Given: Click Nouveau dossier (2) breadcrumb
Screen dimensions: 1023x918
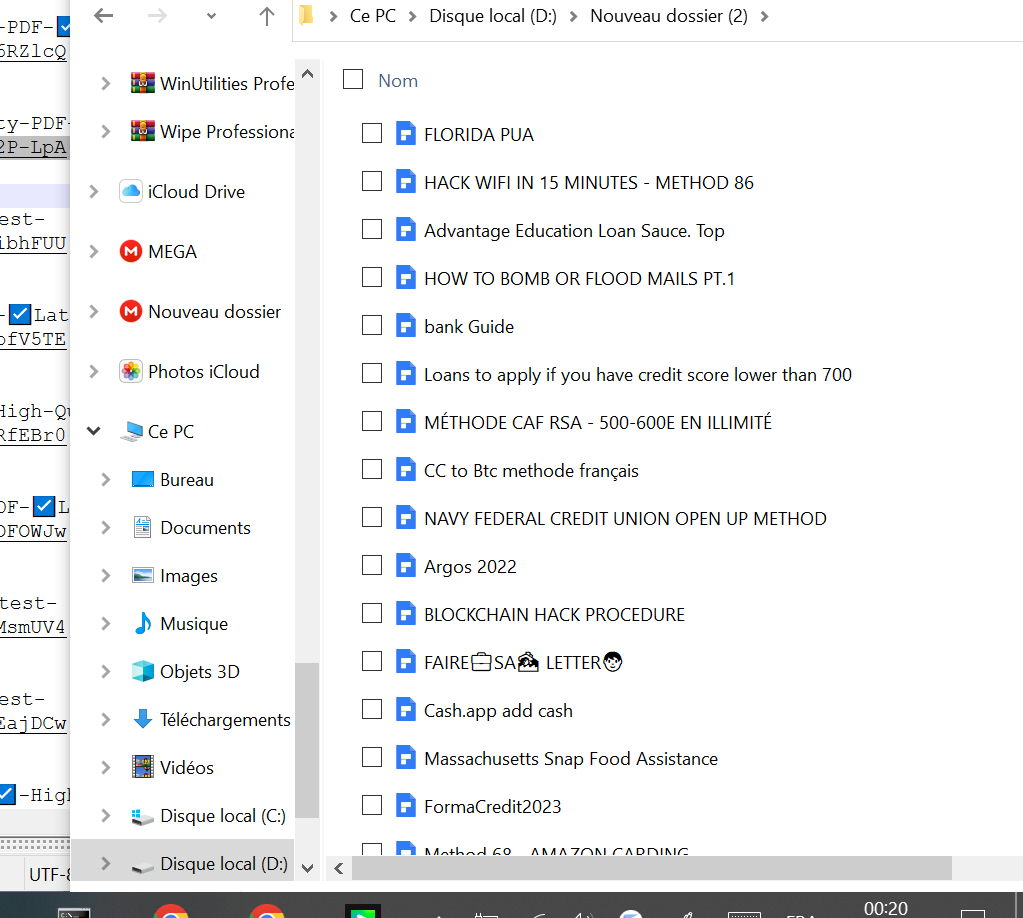Looking at the screenshot, I should coord(669,16).
